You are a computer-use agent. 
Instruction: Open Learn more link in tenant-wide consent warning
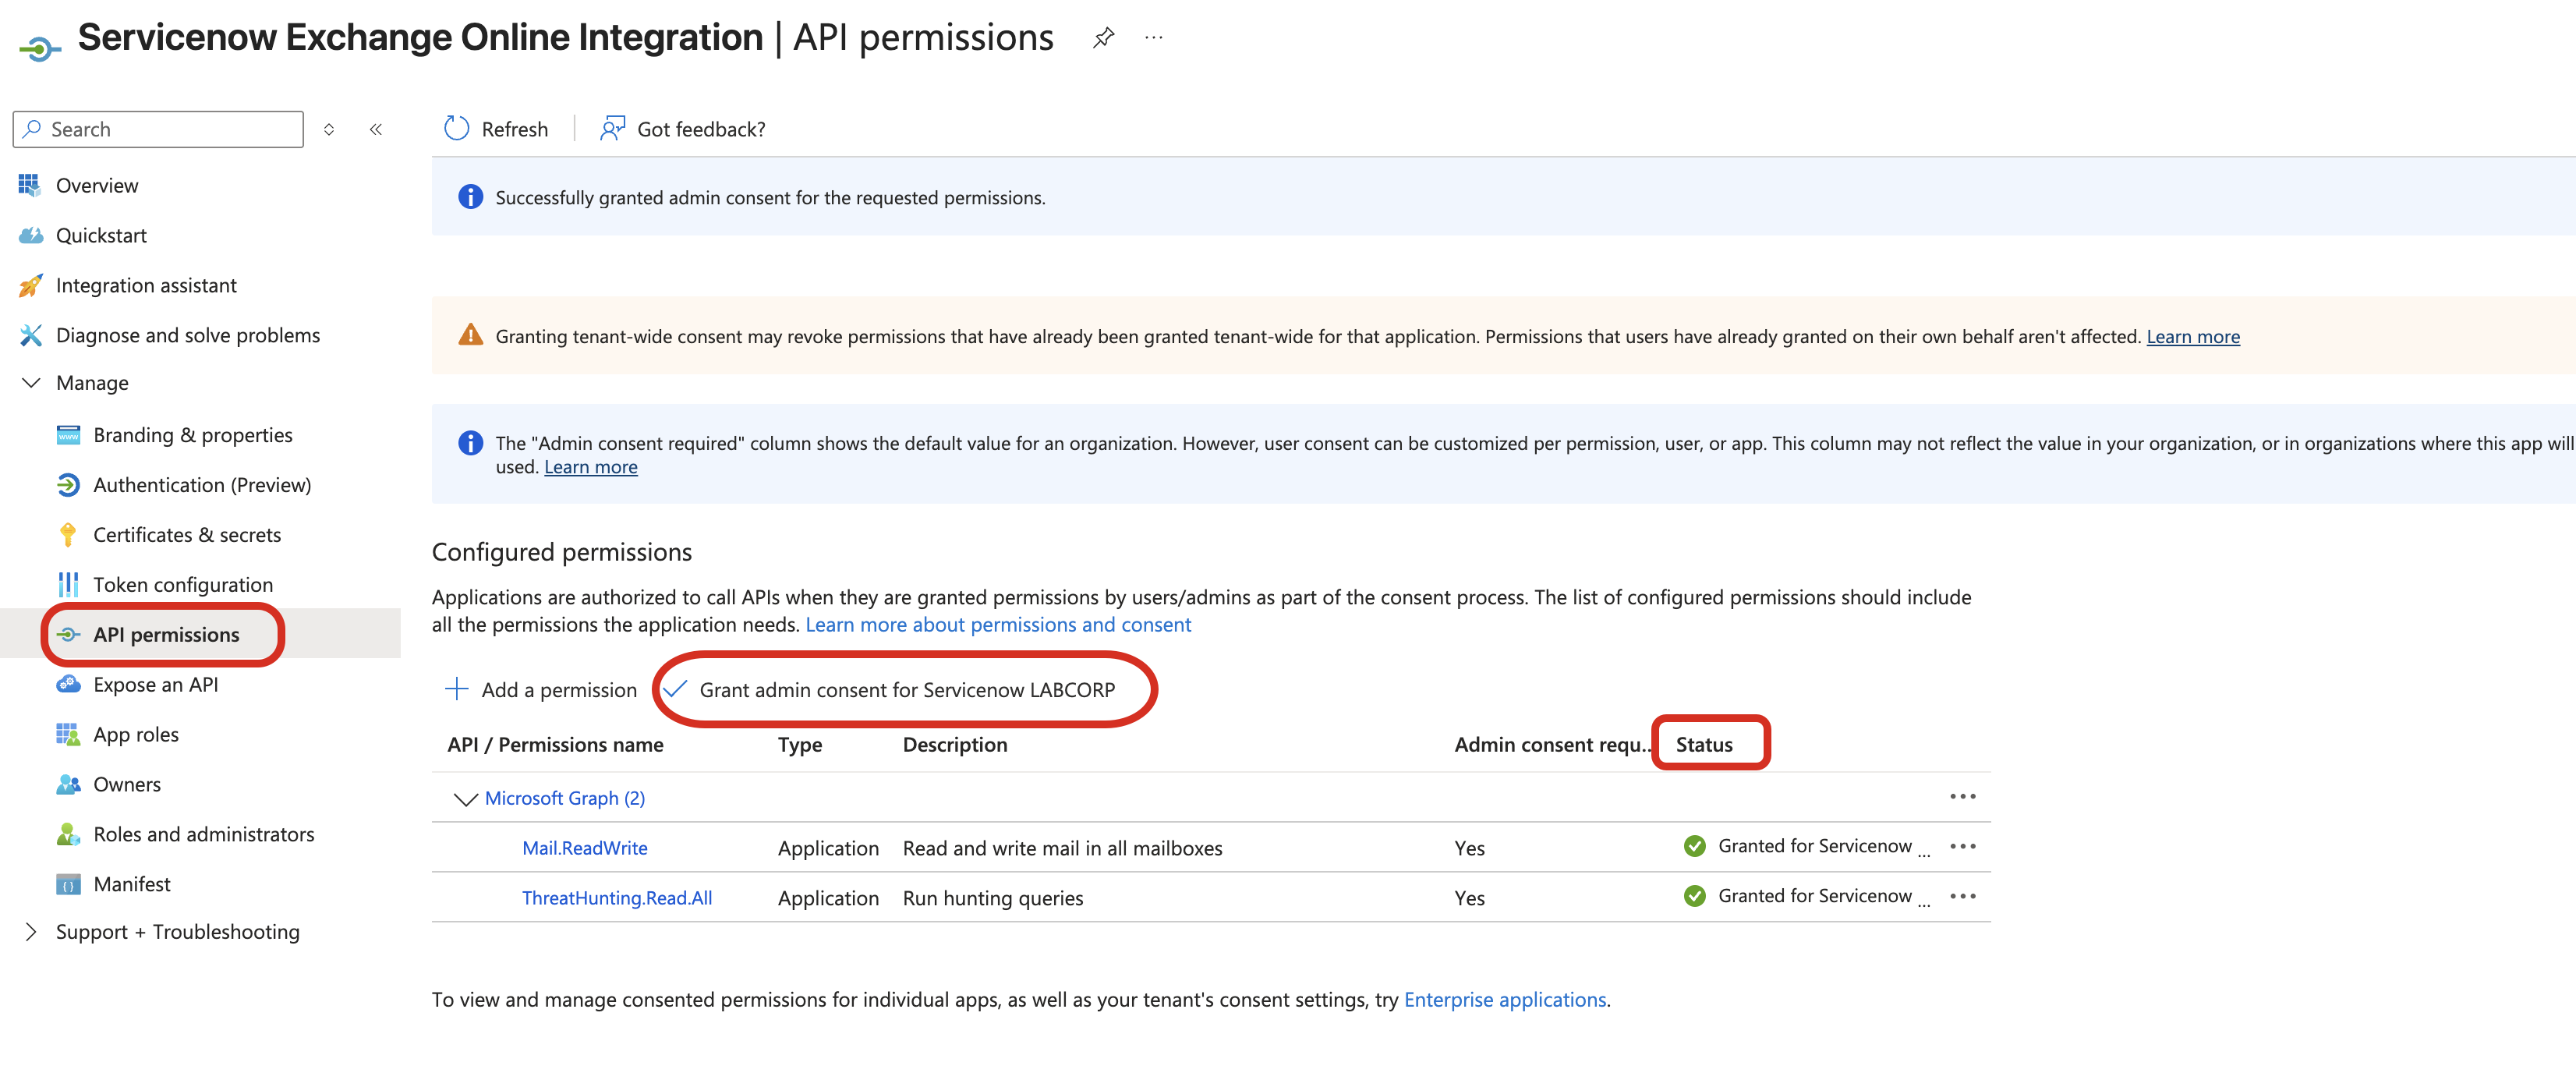(2193, 337)
